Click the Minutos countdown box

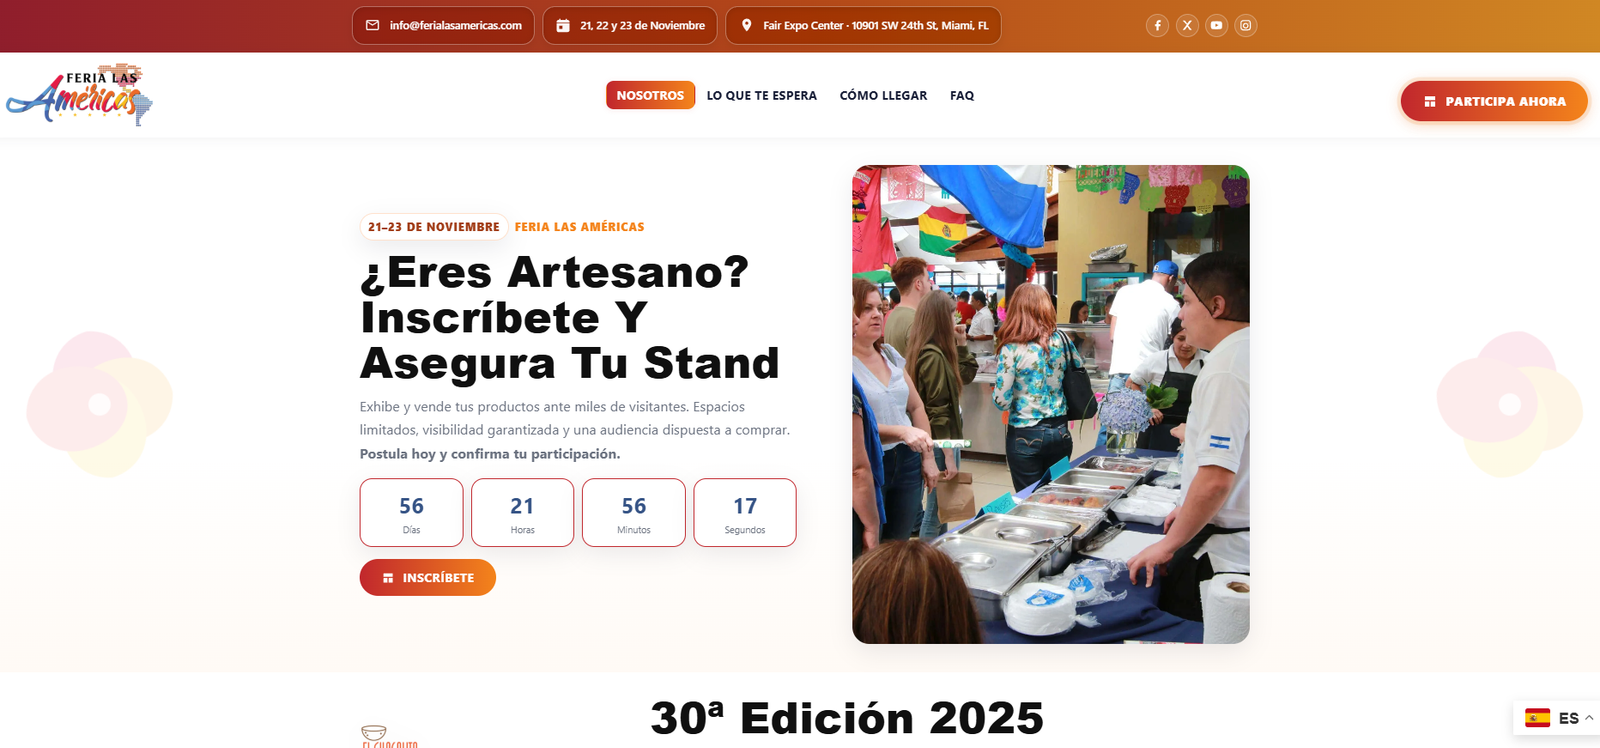point(634,512)
